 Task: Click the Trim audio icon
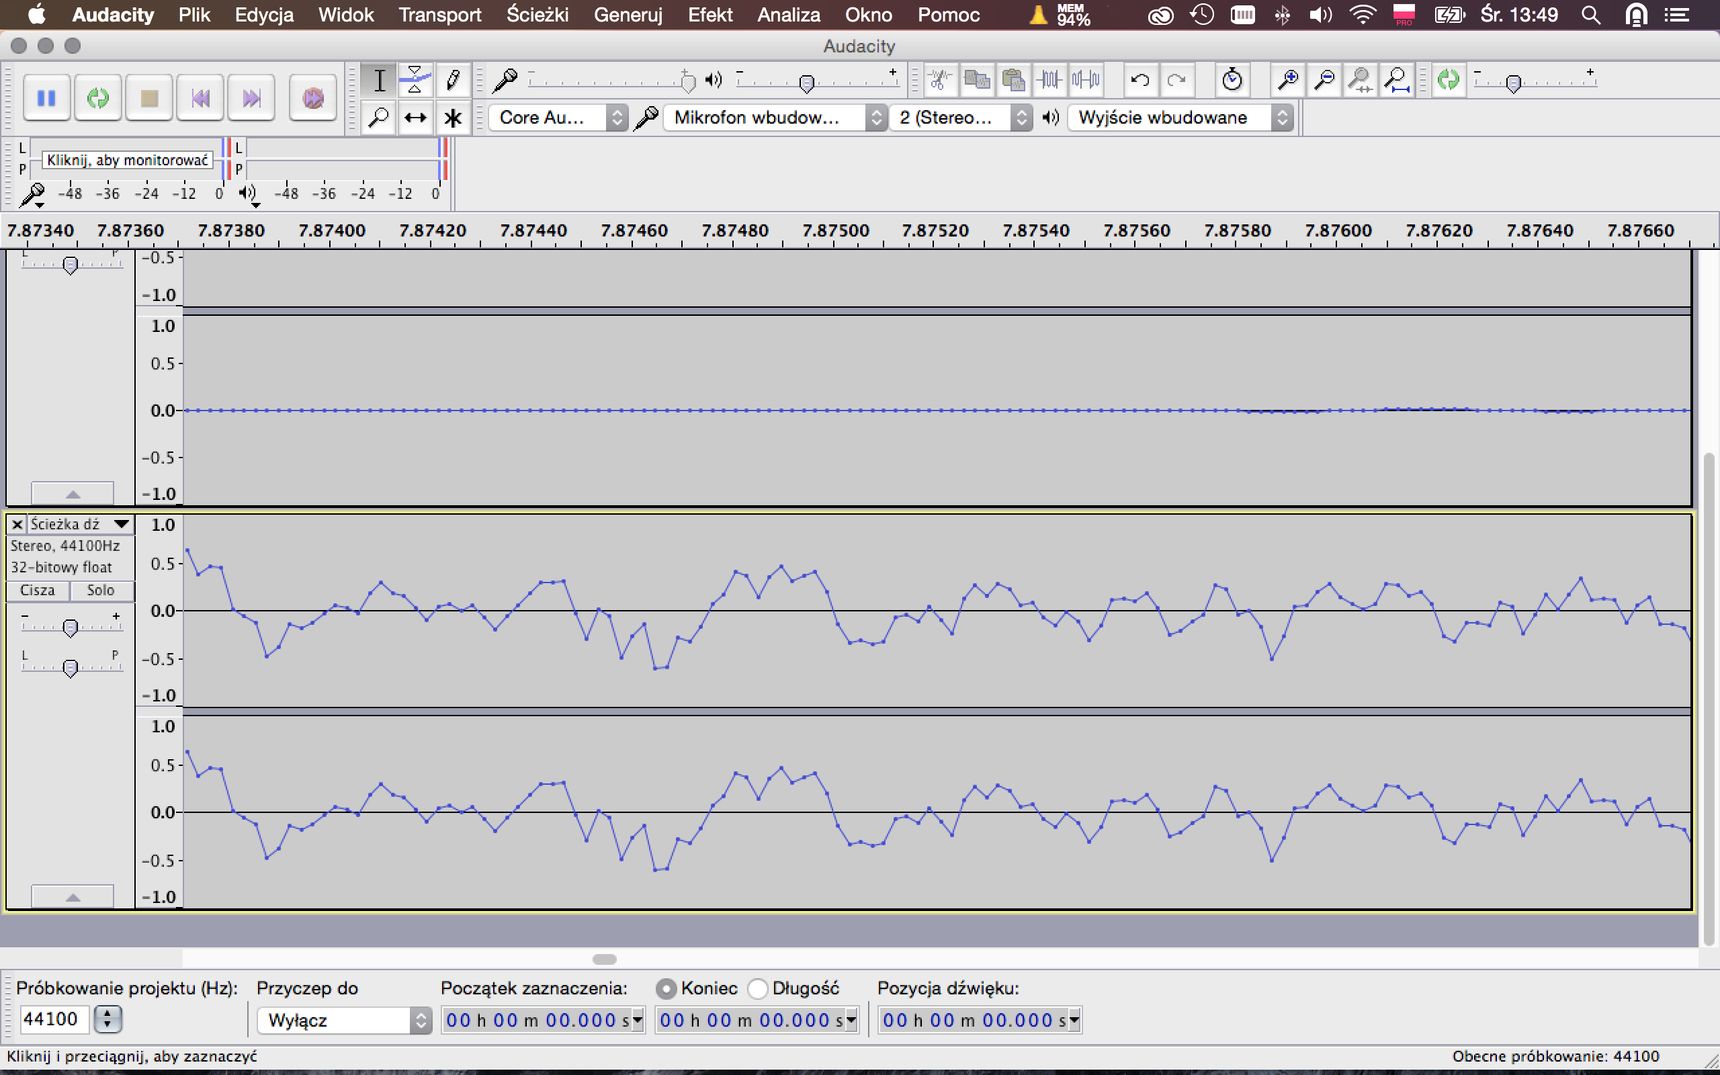click(1049, 80)
